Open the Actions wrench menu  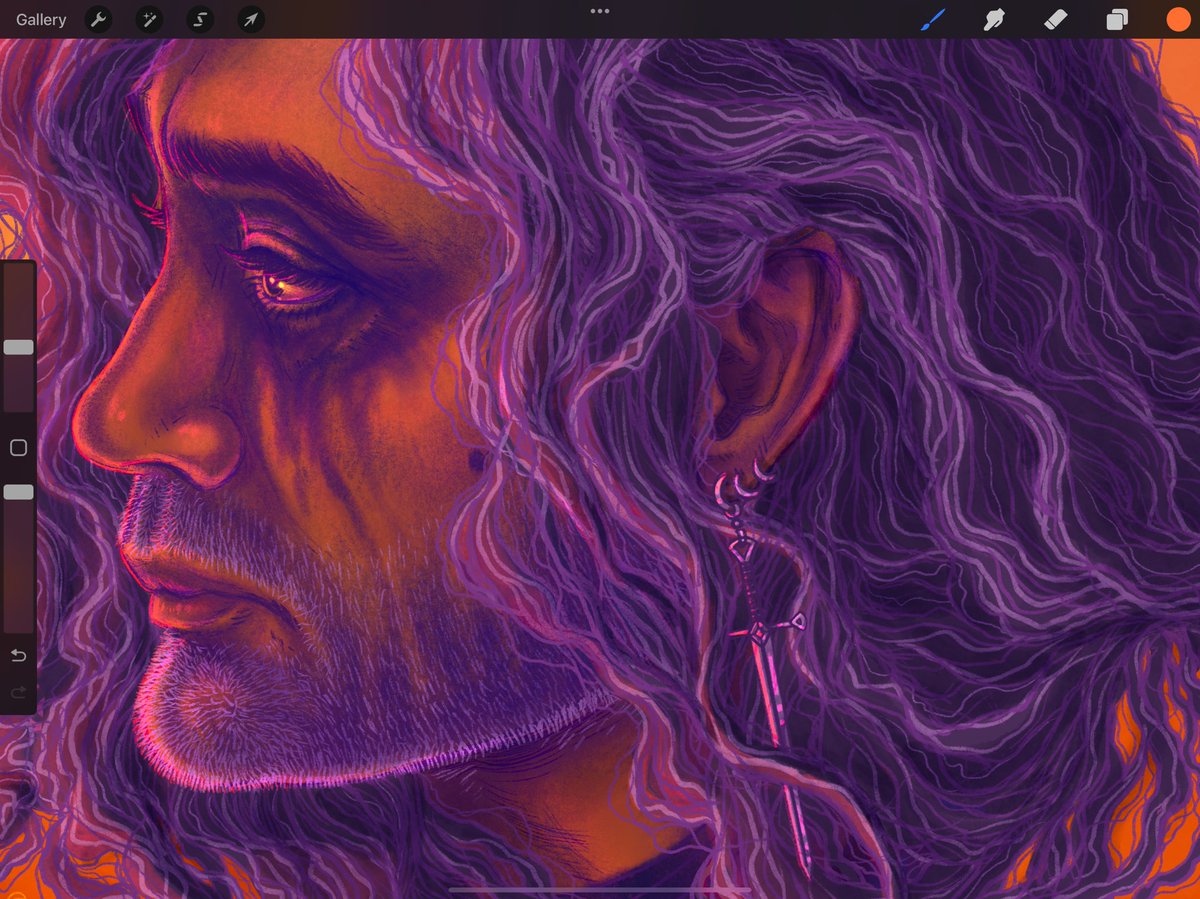[x=98, y=19]
